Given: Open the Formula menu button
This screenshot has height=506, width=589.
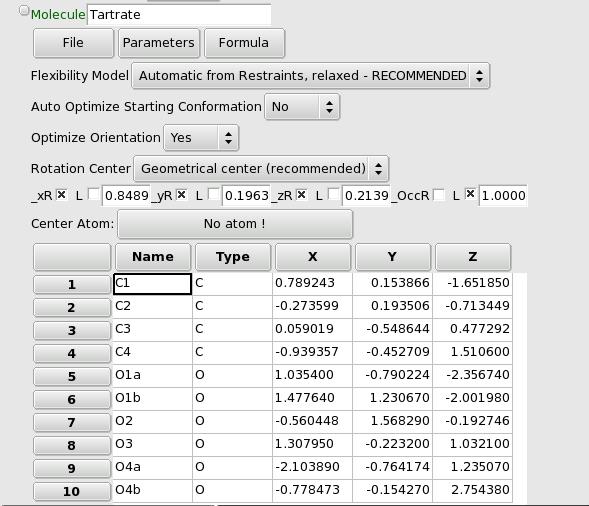Looking at the screenshot, I should 244,43.
